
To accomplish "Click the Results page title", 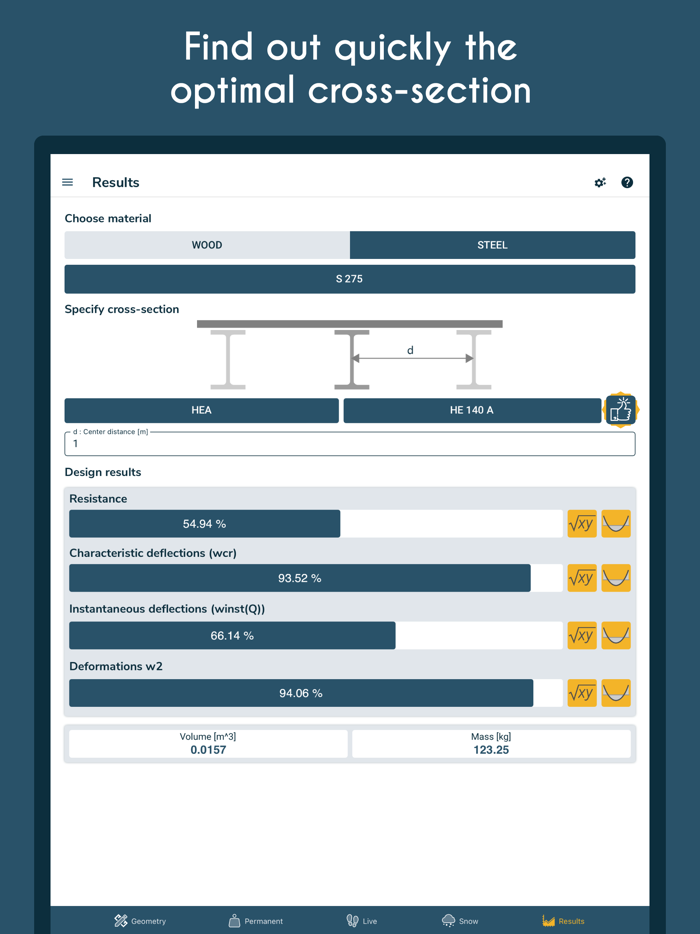I will (x=116, y=182).
